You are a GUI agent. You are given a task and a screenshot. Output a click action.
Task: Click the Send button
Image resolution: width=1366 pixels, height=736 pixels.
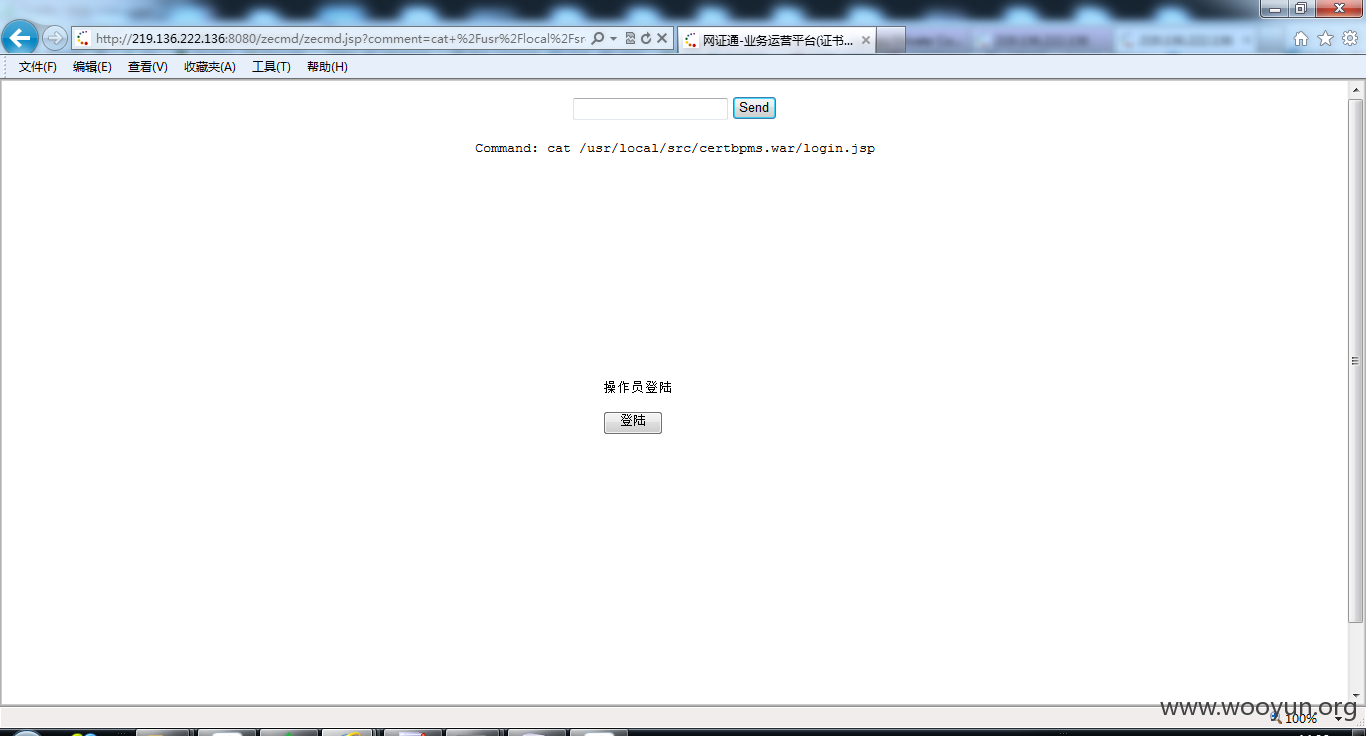[x=754, y=108]
